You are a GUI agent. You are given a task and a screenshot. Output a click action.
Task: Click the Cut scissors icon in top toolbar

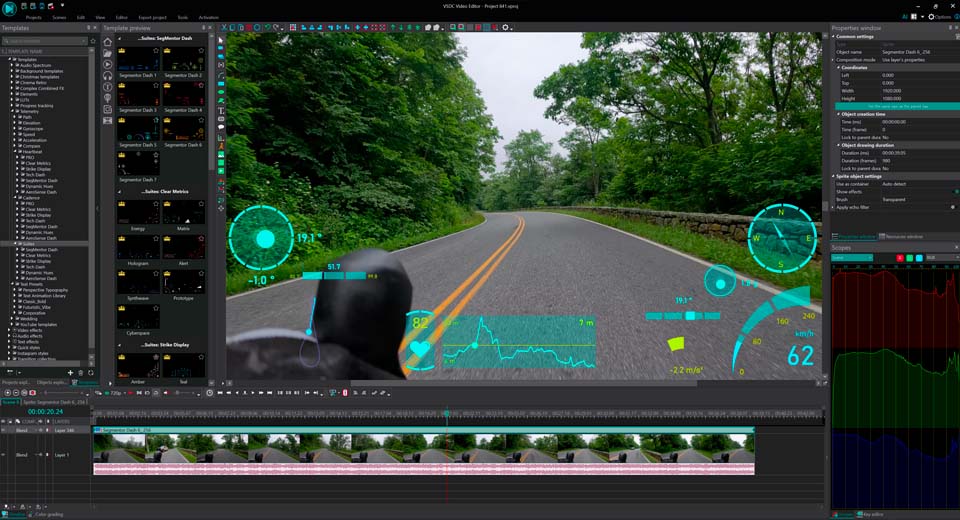(224, 28)
